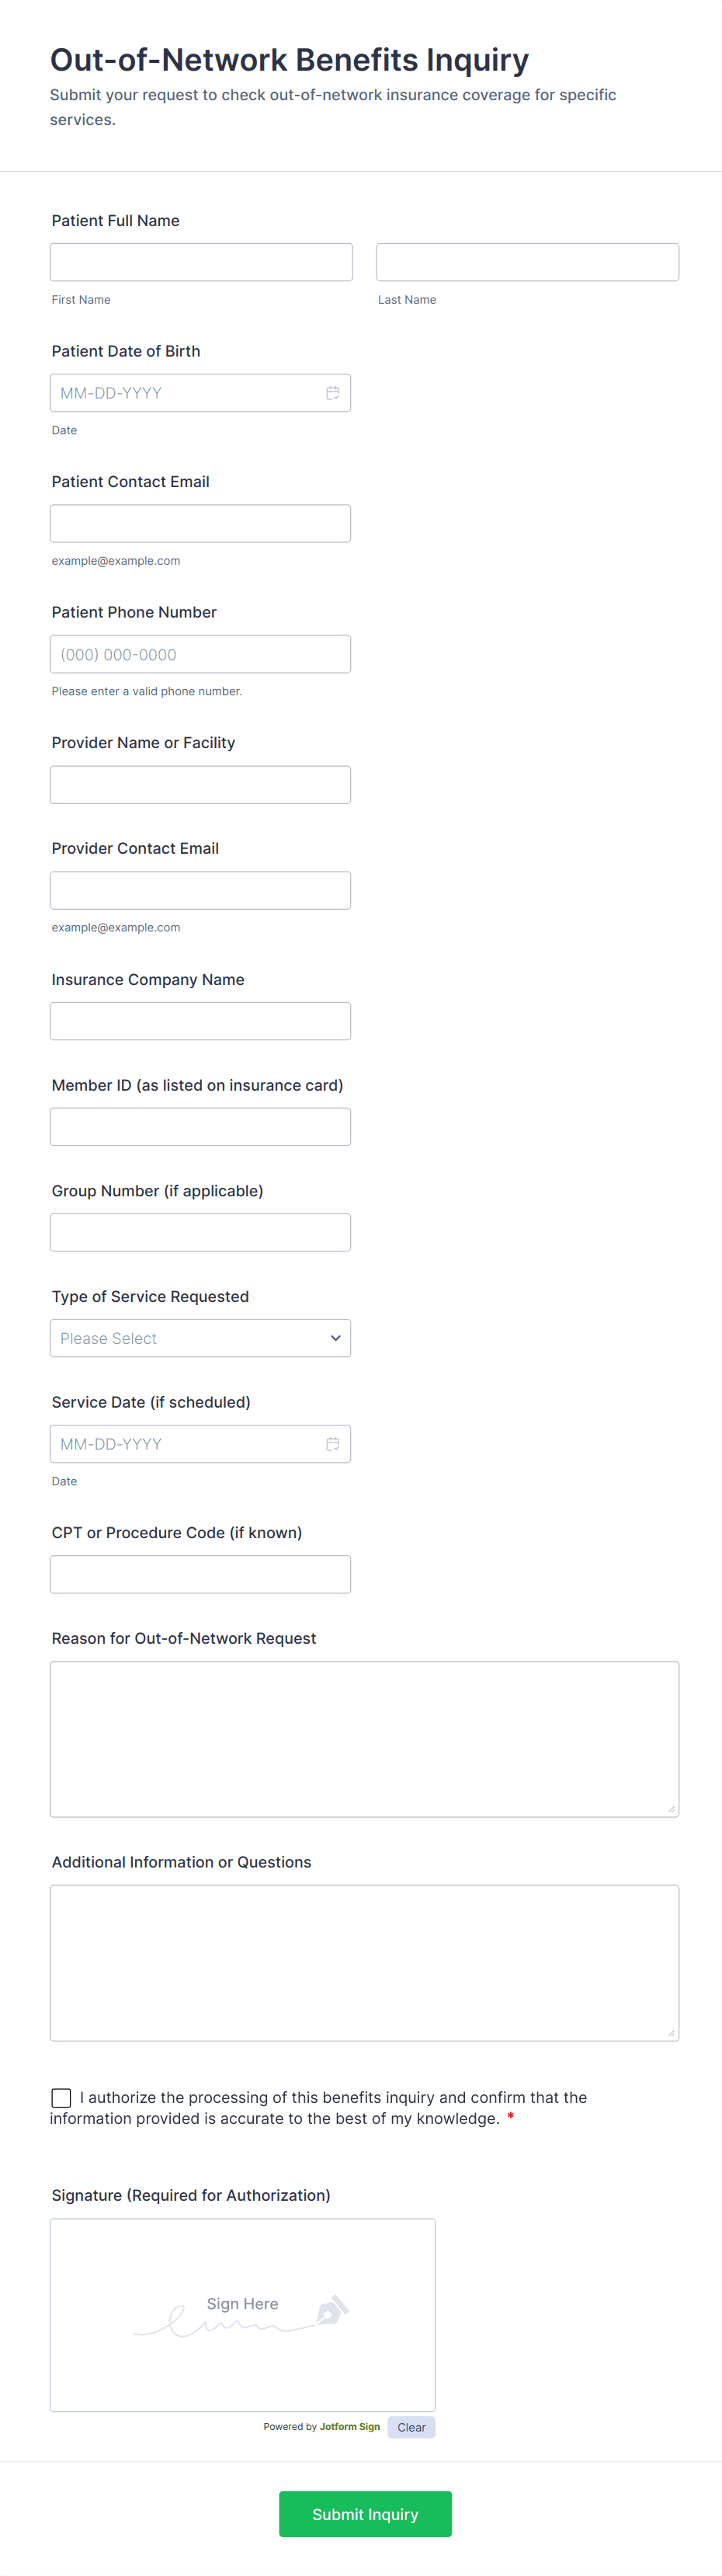The image size is (722, 2576).
Task: Open the Patient Date of Birth calendar icon
Action: [333, 393]
